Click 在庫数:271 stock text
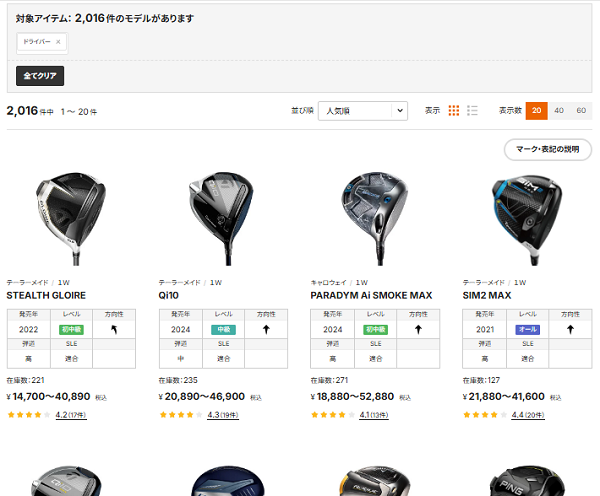 coord(329,380)
